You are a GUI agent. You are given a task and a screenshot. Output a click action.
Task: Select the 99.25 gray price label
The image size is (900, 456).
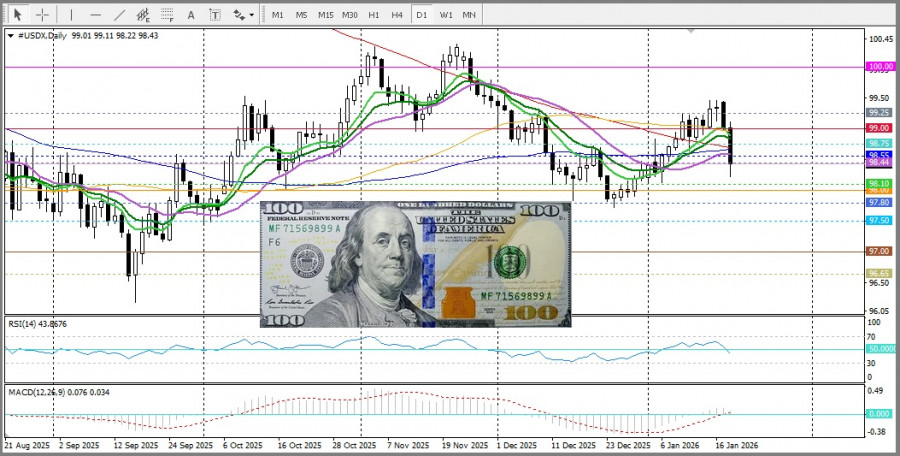[880, 113]
